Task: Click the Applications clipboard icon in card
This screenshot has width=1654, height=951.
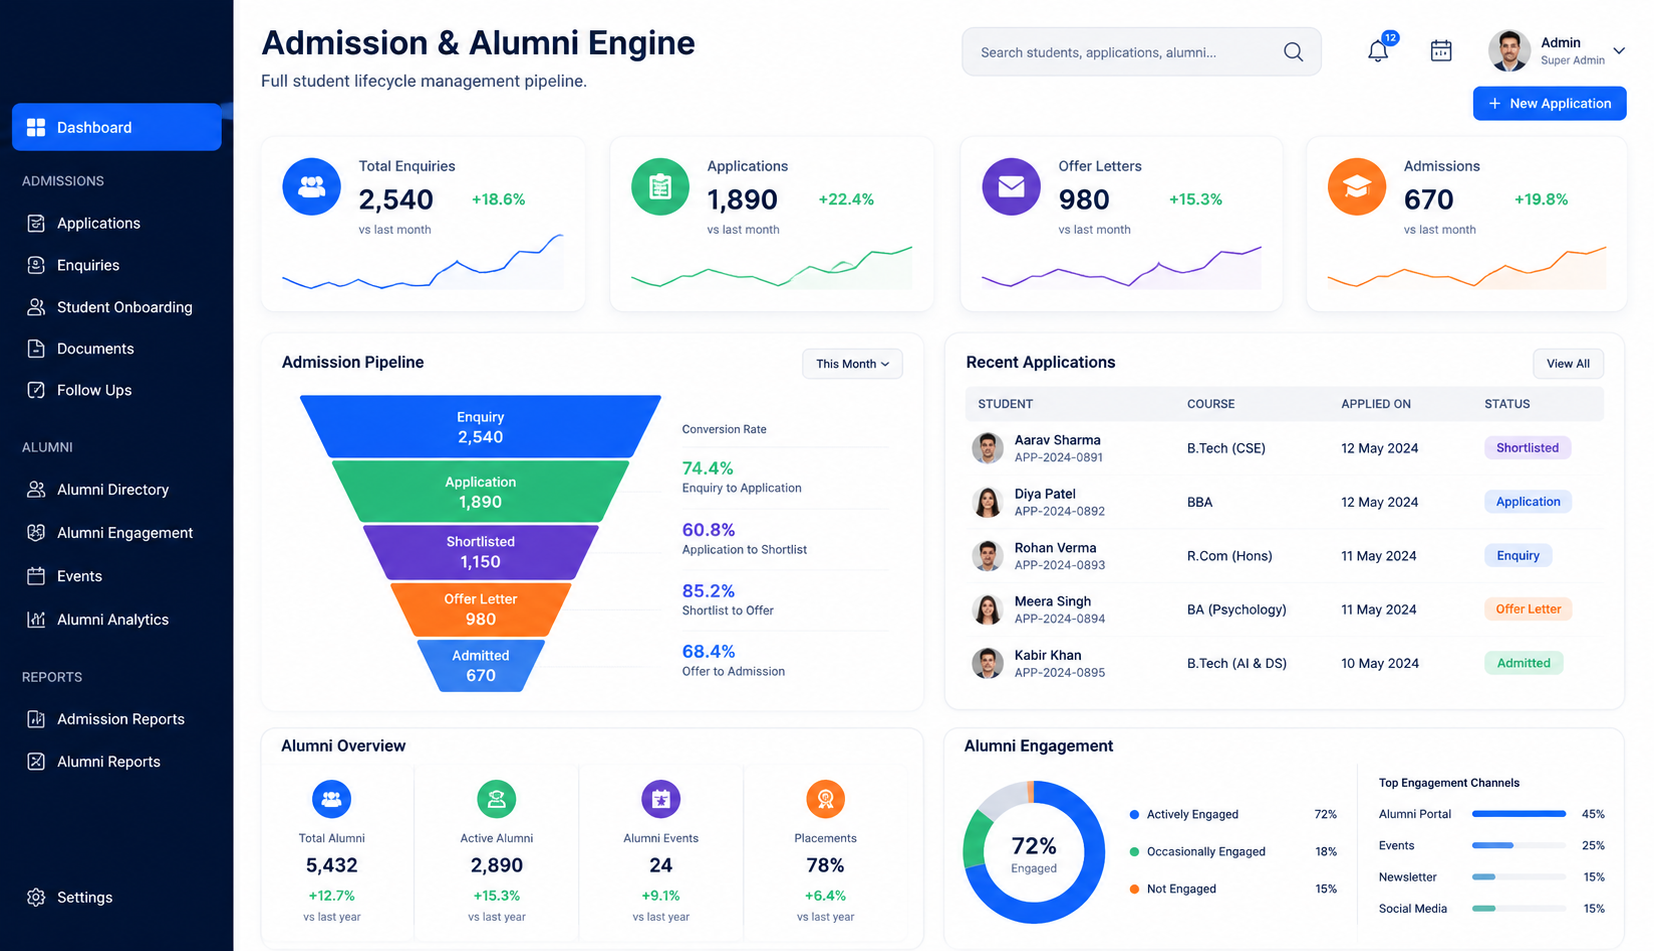Action: click(x=660, y=186)
